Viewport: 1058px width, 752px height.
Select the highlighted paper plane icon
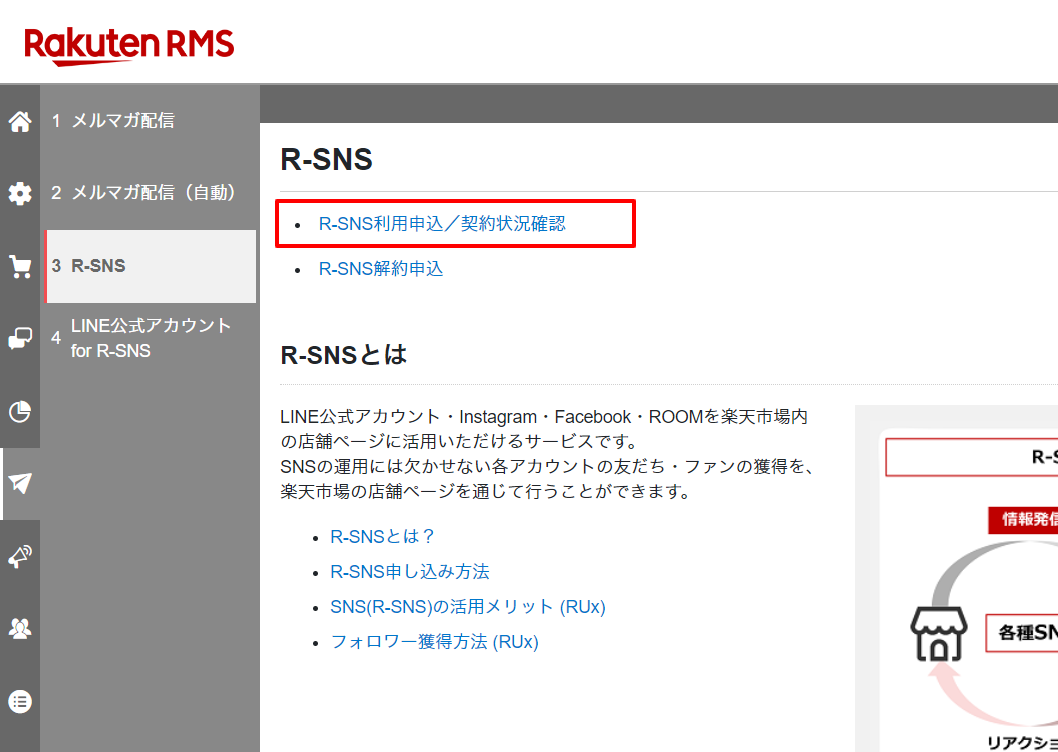[19, 484]
